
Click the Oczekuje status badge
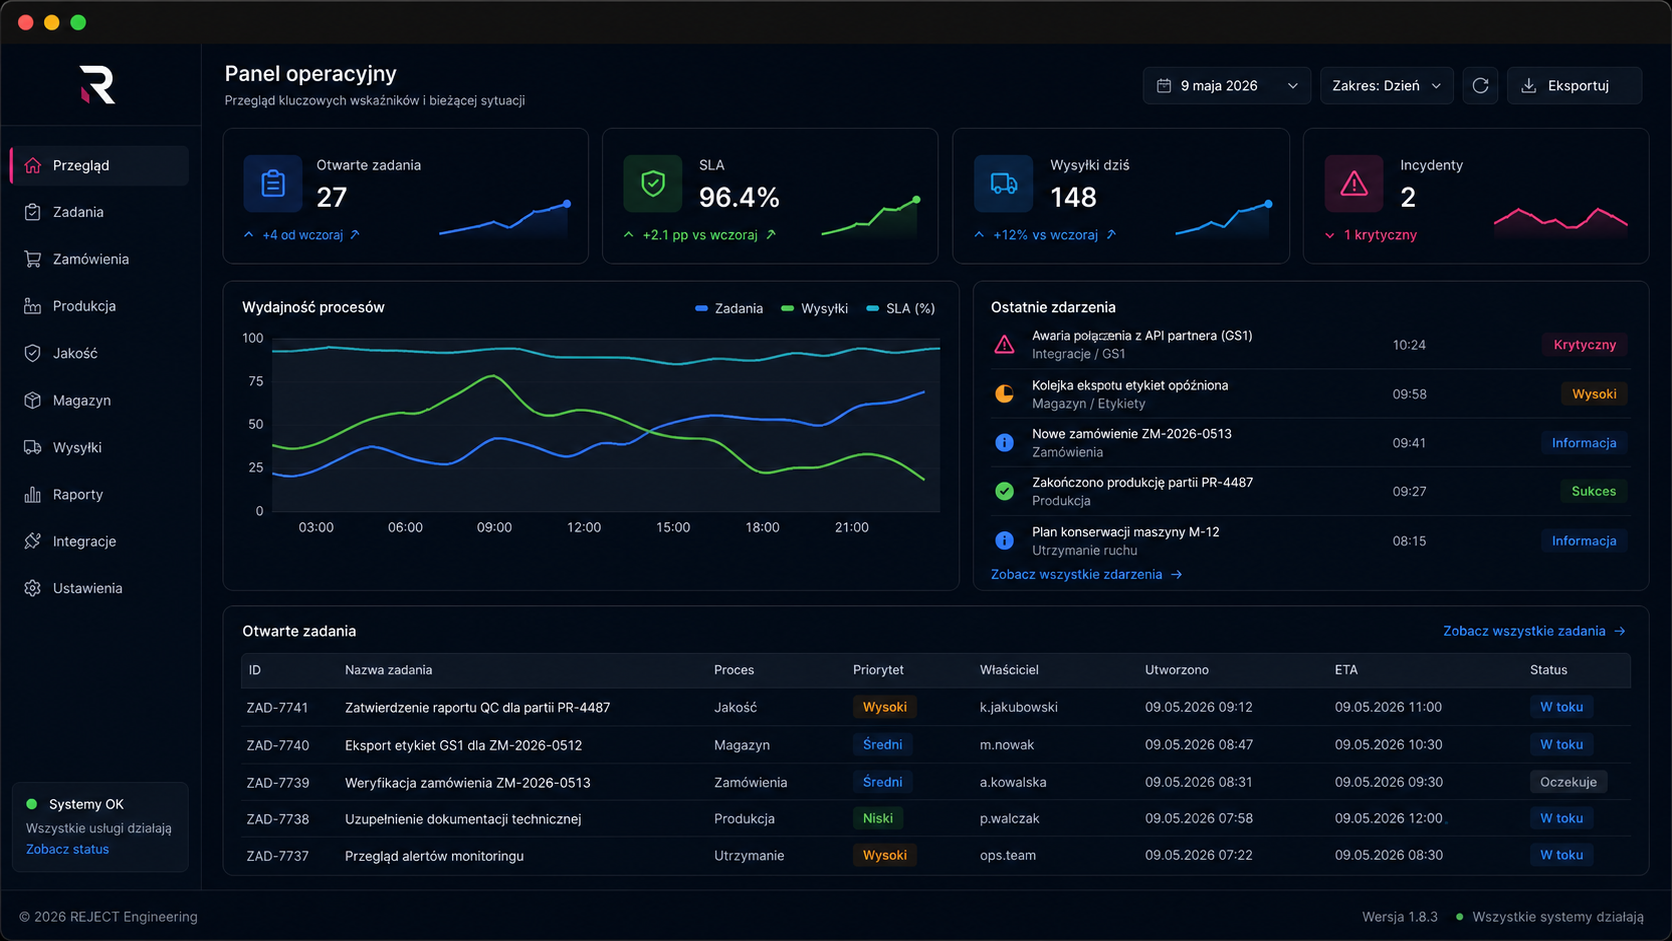point(1568,782)
